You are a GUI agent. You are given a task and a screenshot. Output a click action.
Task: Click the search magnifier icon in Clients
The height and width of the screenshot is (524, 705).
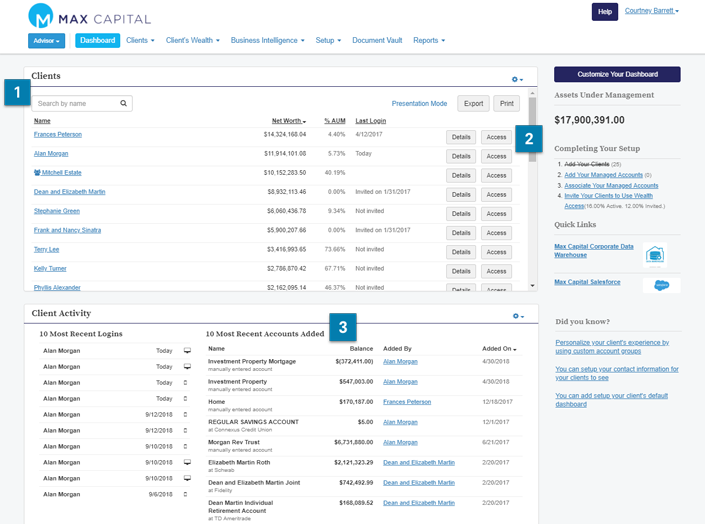[124, 103]
